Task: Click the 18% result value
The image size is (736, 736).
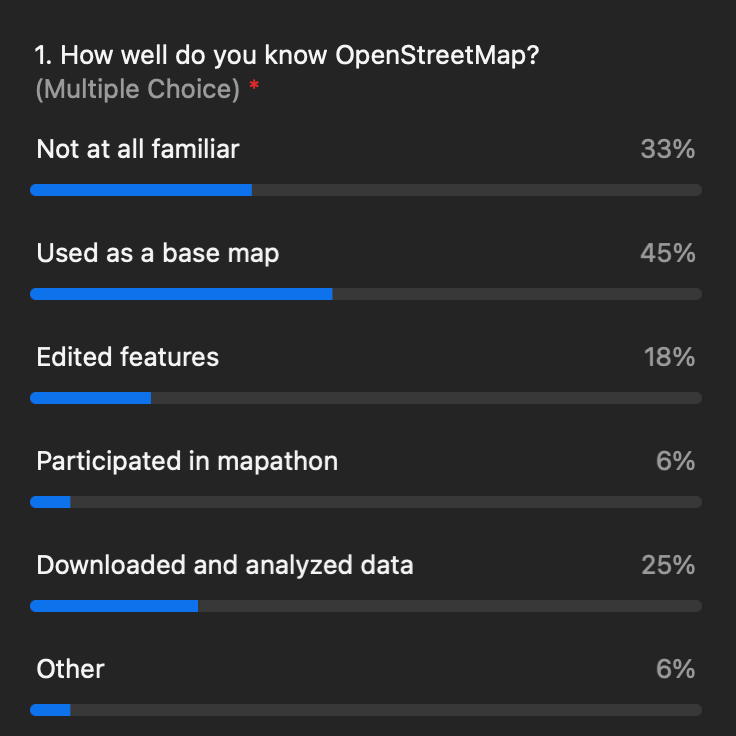Action: tap(669, 357)
